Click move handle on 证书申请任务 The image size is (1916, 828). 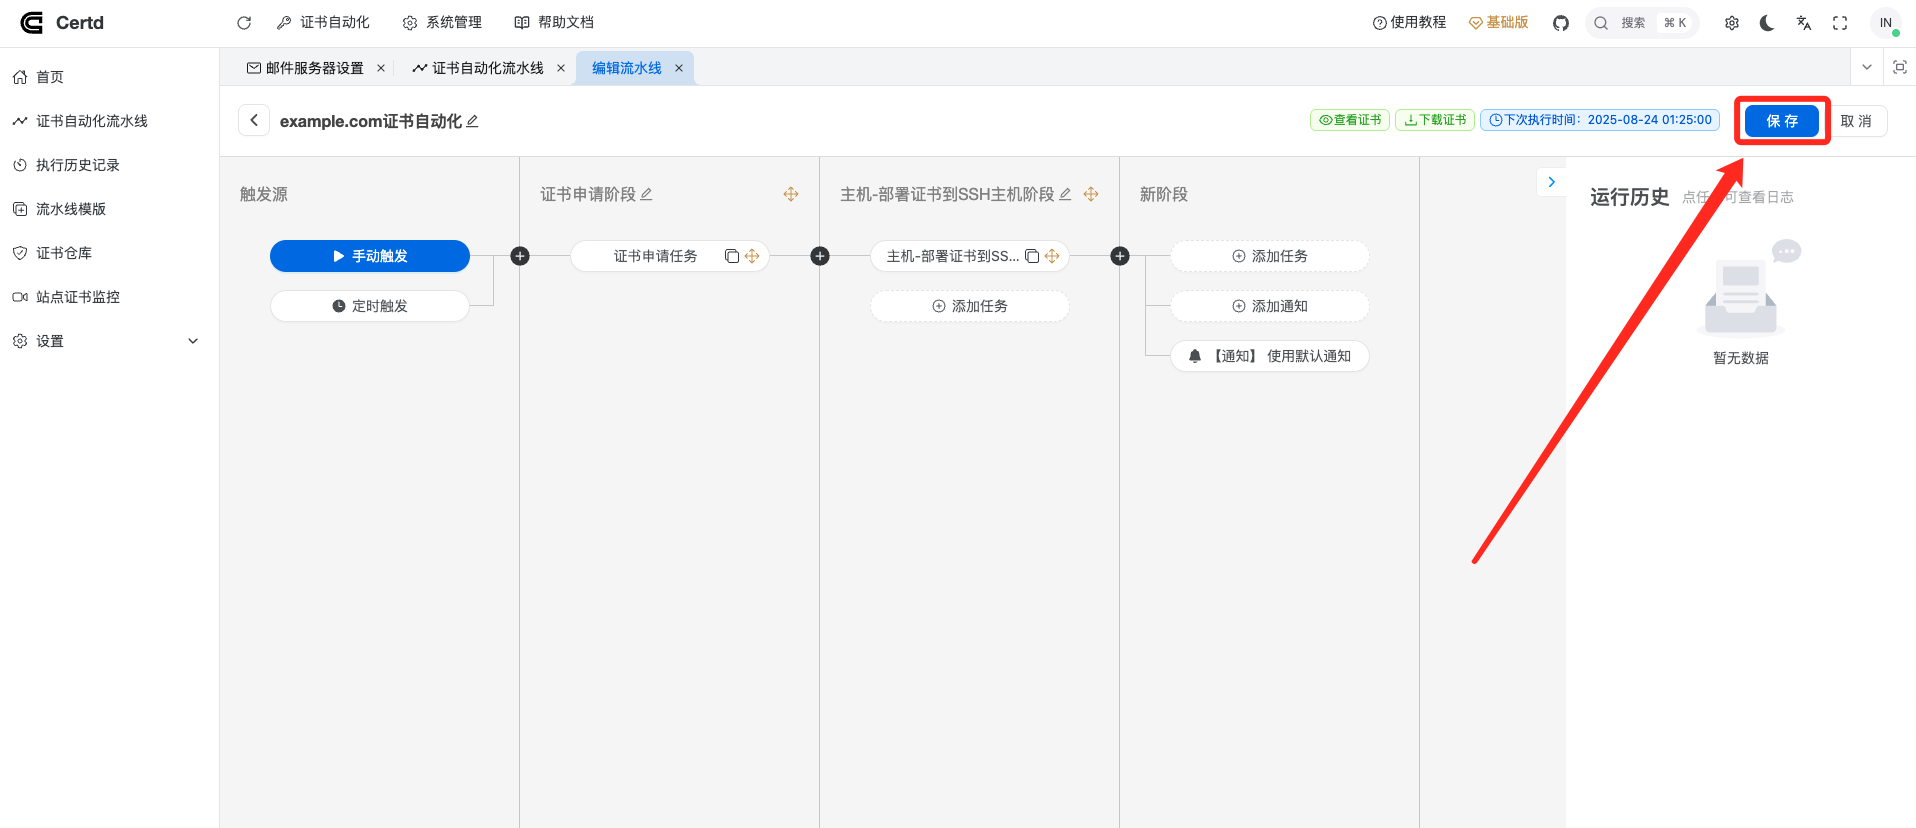[752, 256]
